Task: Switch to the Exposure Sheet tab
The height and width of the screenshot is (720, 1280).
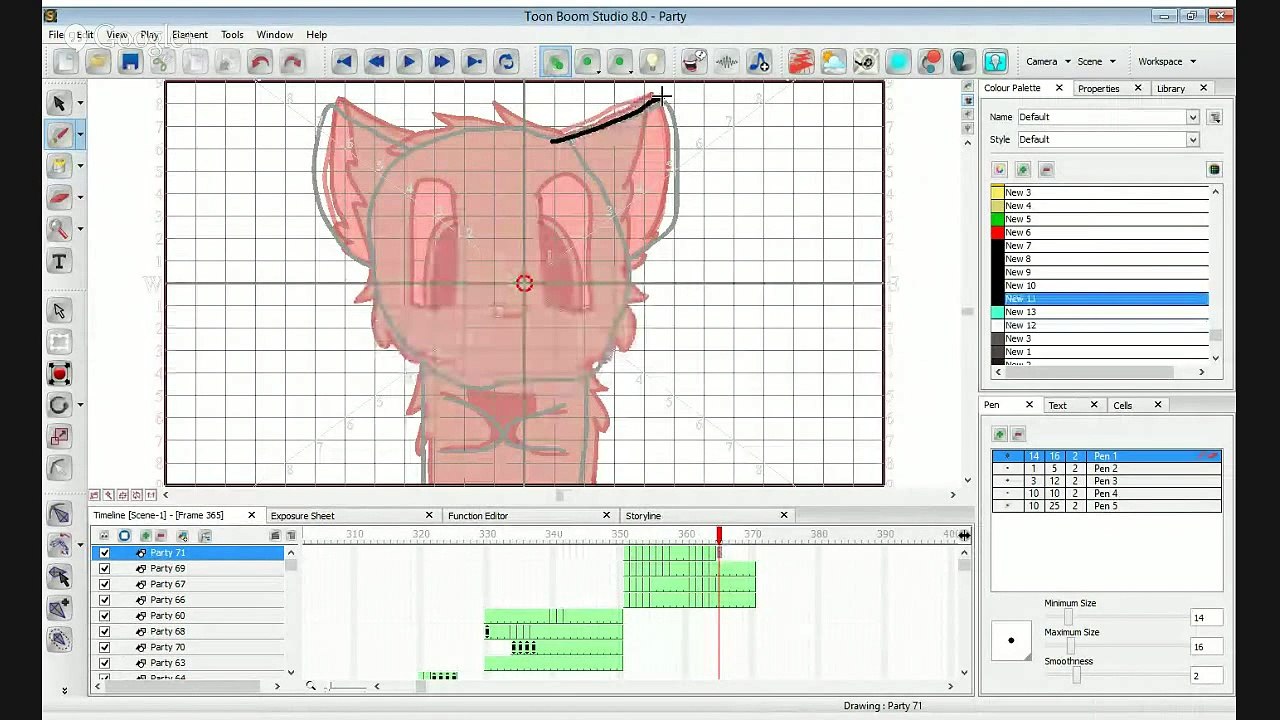Action: click(302, 516)
